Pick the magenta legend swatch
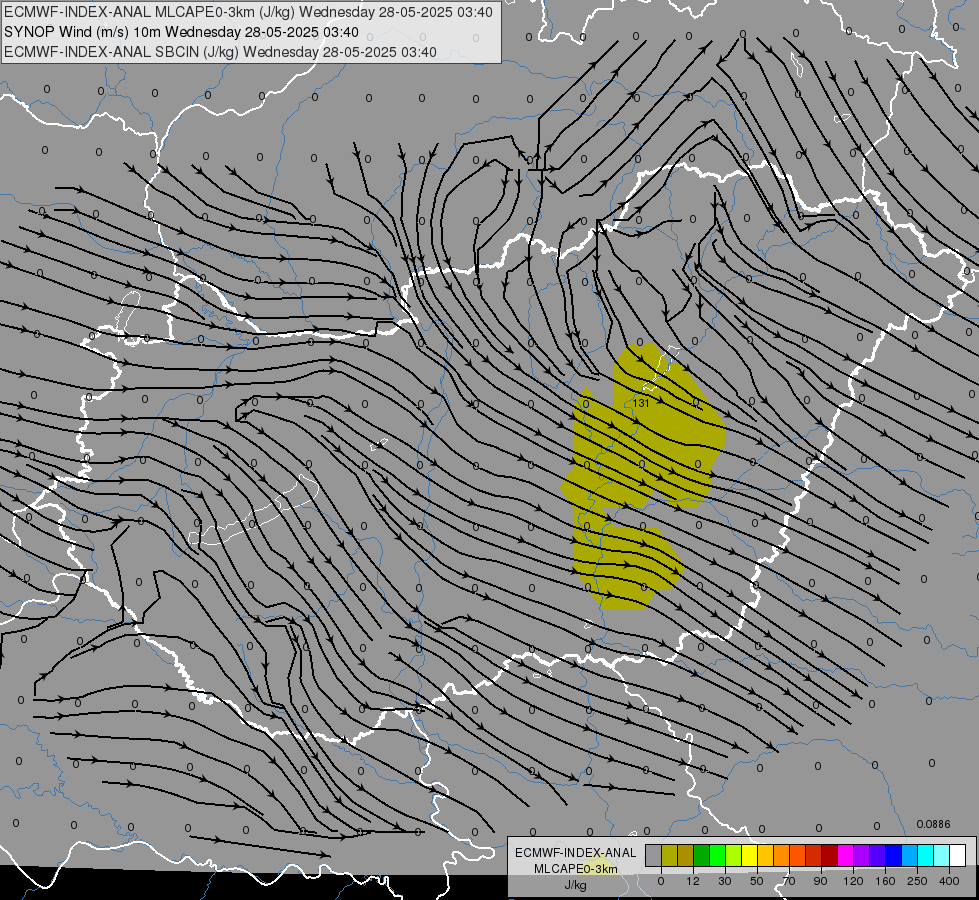Image resolution: width=979 pixels, height=900 pixels. click(845, 855)
